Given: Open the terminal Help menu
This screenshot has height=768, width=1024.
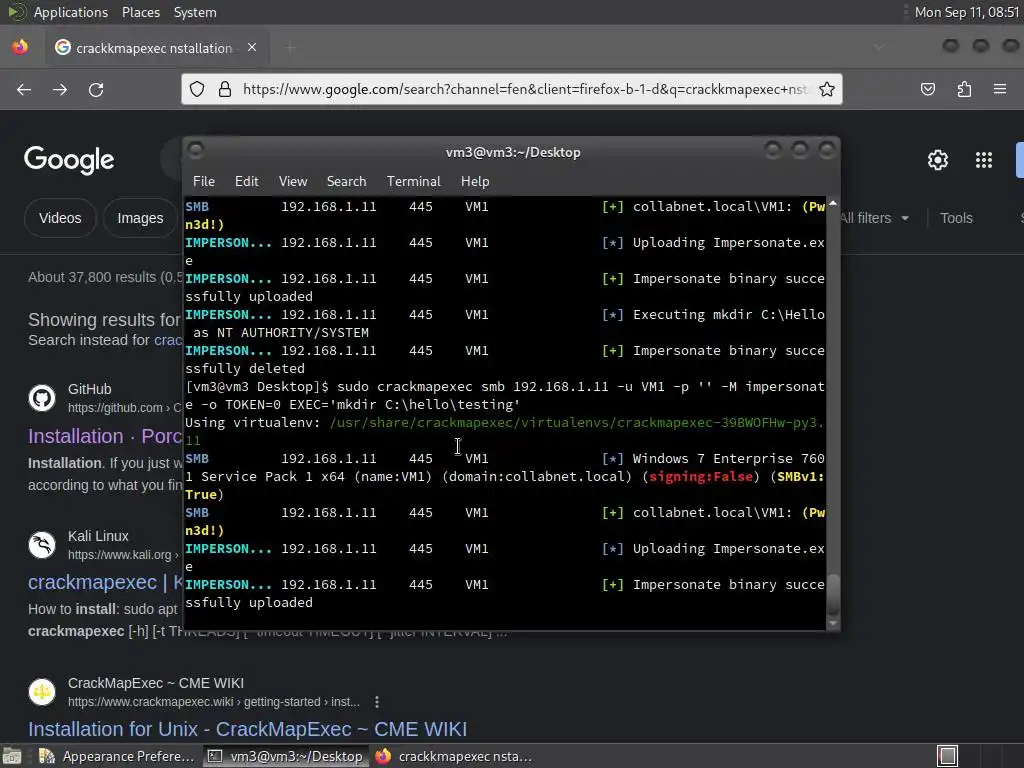Looking at the screenshot, I should pos(475,182).
